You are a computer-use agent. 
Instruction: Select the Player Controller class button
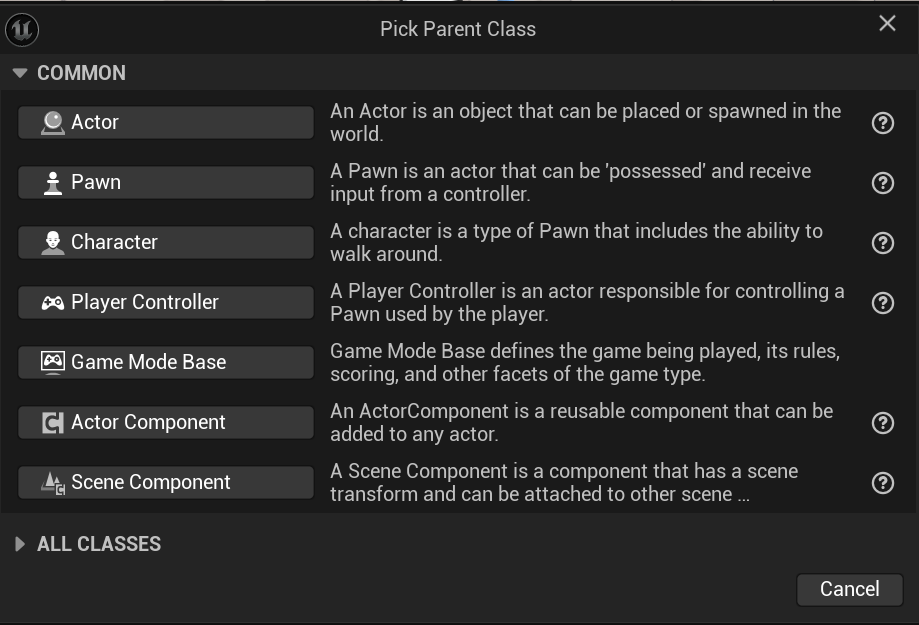[166, 302]
